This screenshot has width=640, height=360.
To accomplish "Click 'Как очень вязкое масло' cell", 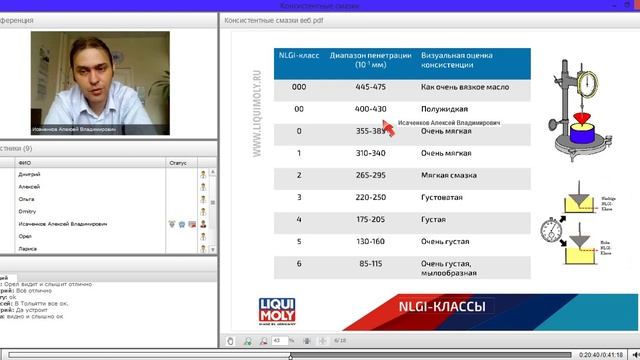I will coord(465,87).
